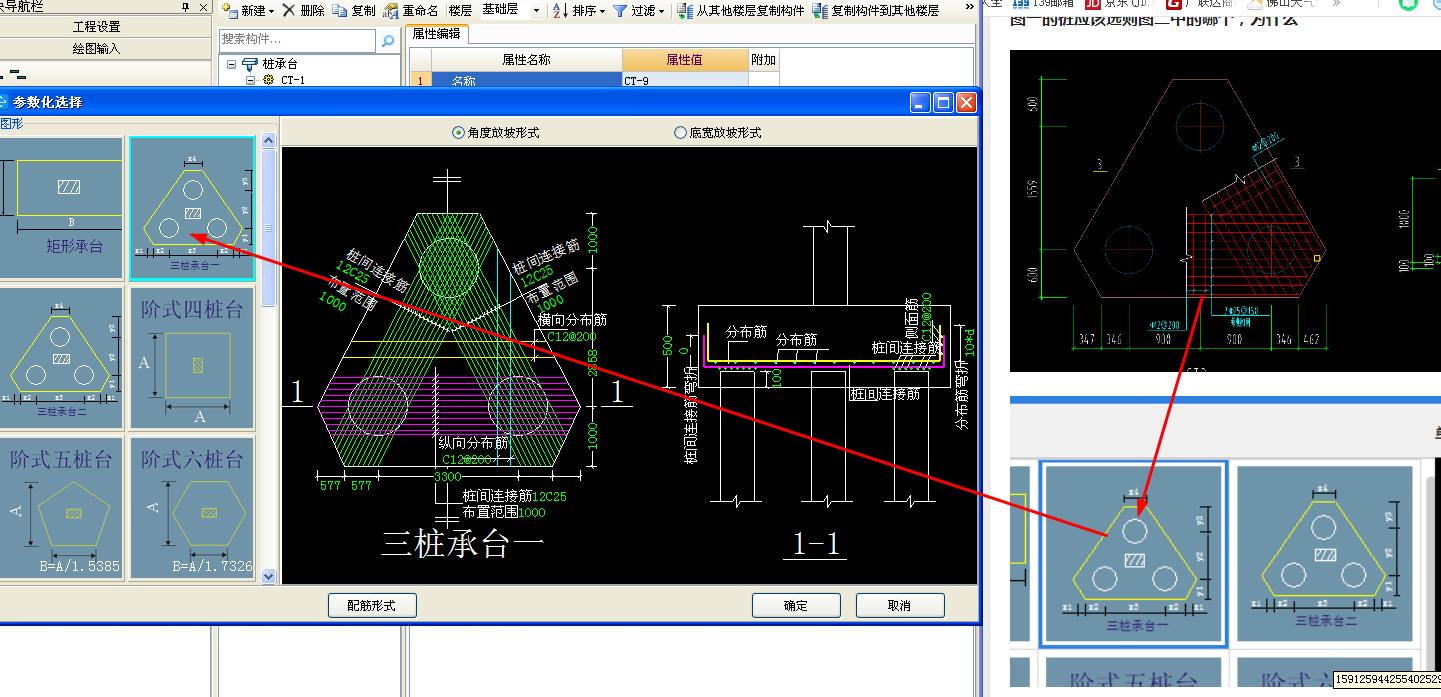
Task: Collapse the CT-1 tree node
Action: tap(251, 80)
